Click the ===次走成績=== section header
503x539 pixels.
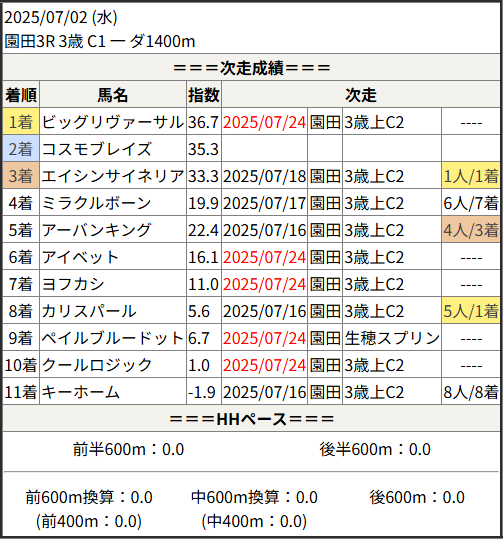point(251,67)
